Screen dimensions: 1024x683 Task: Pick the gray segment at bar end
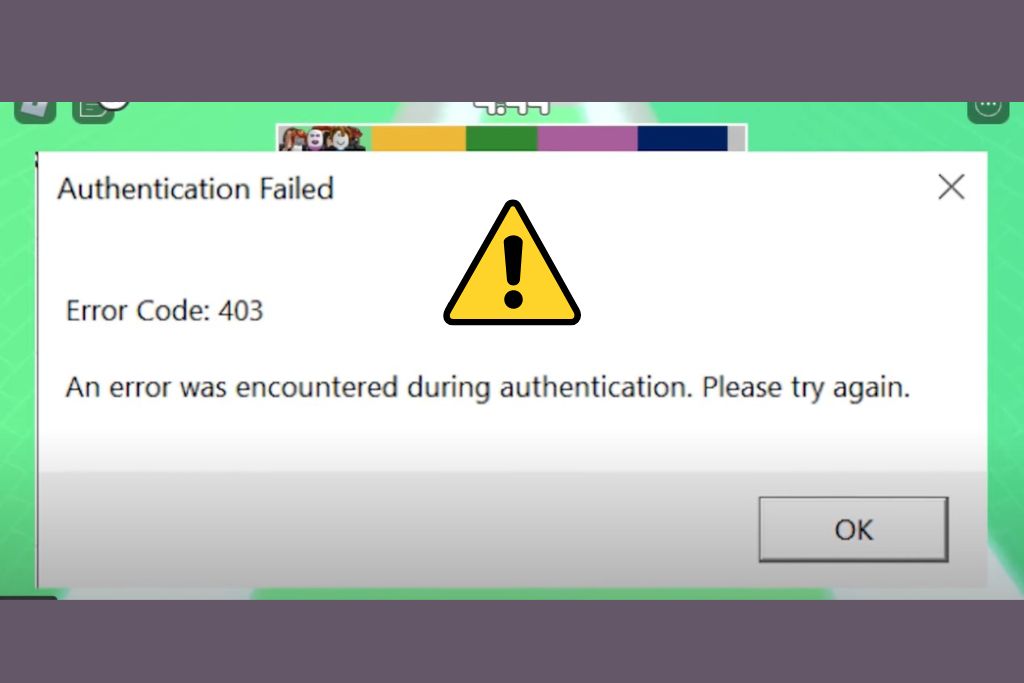pos(736,138)
